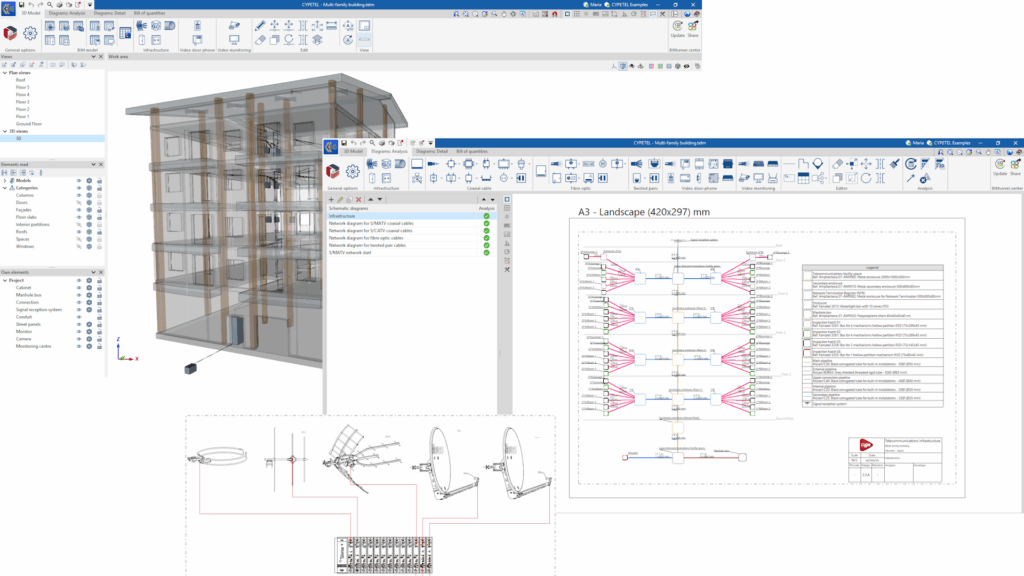The width and height of the screenshot is (1024, 576).
Task: Add new schematic diagram with plus icon
Action: (x=331, y=200)
